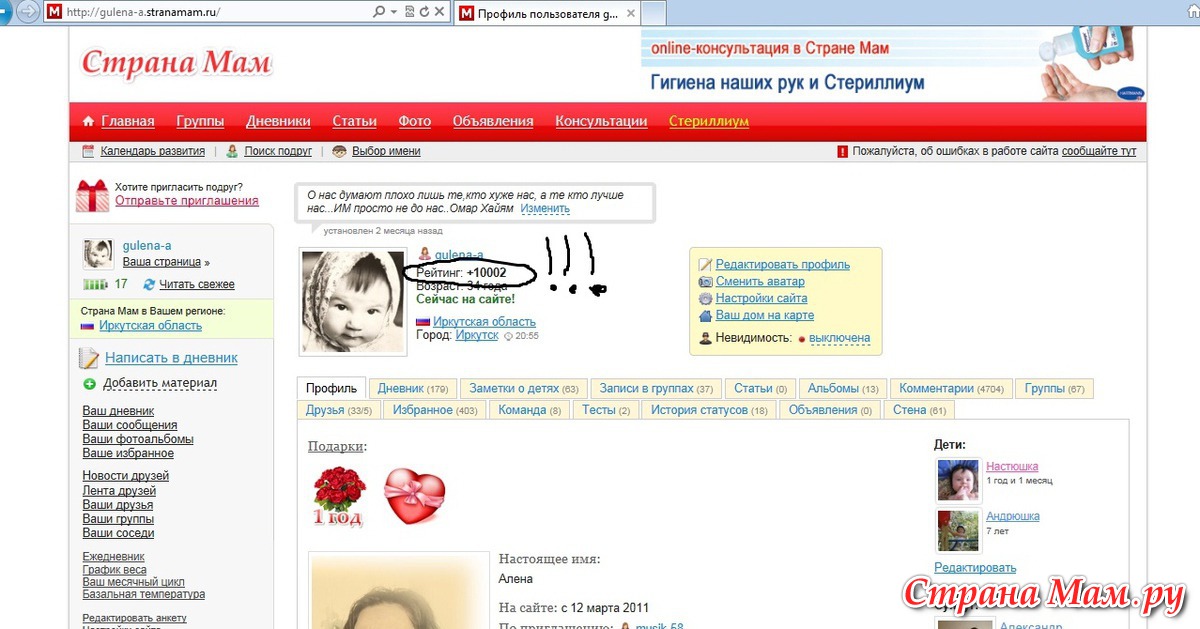Switch to the Альбомы (13) tab
The image size is (1200, 629).
click(x=843, y=388)
